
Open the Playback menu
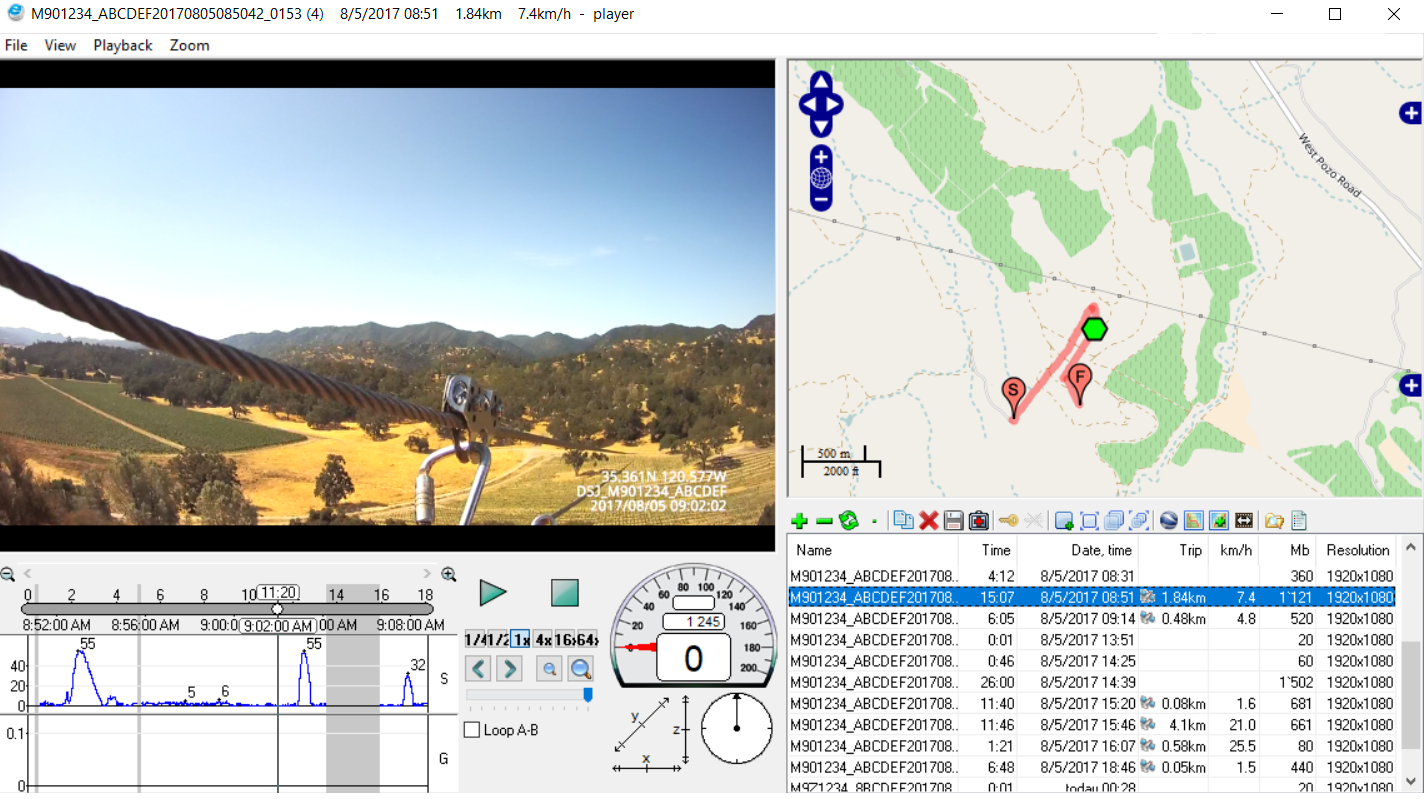123,45
